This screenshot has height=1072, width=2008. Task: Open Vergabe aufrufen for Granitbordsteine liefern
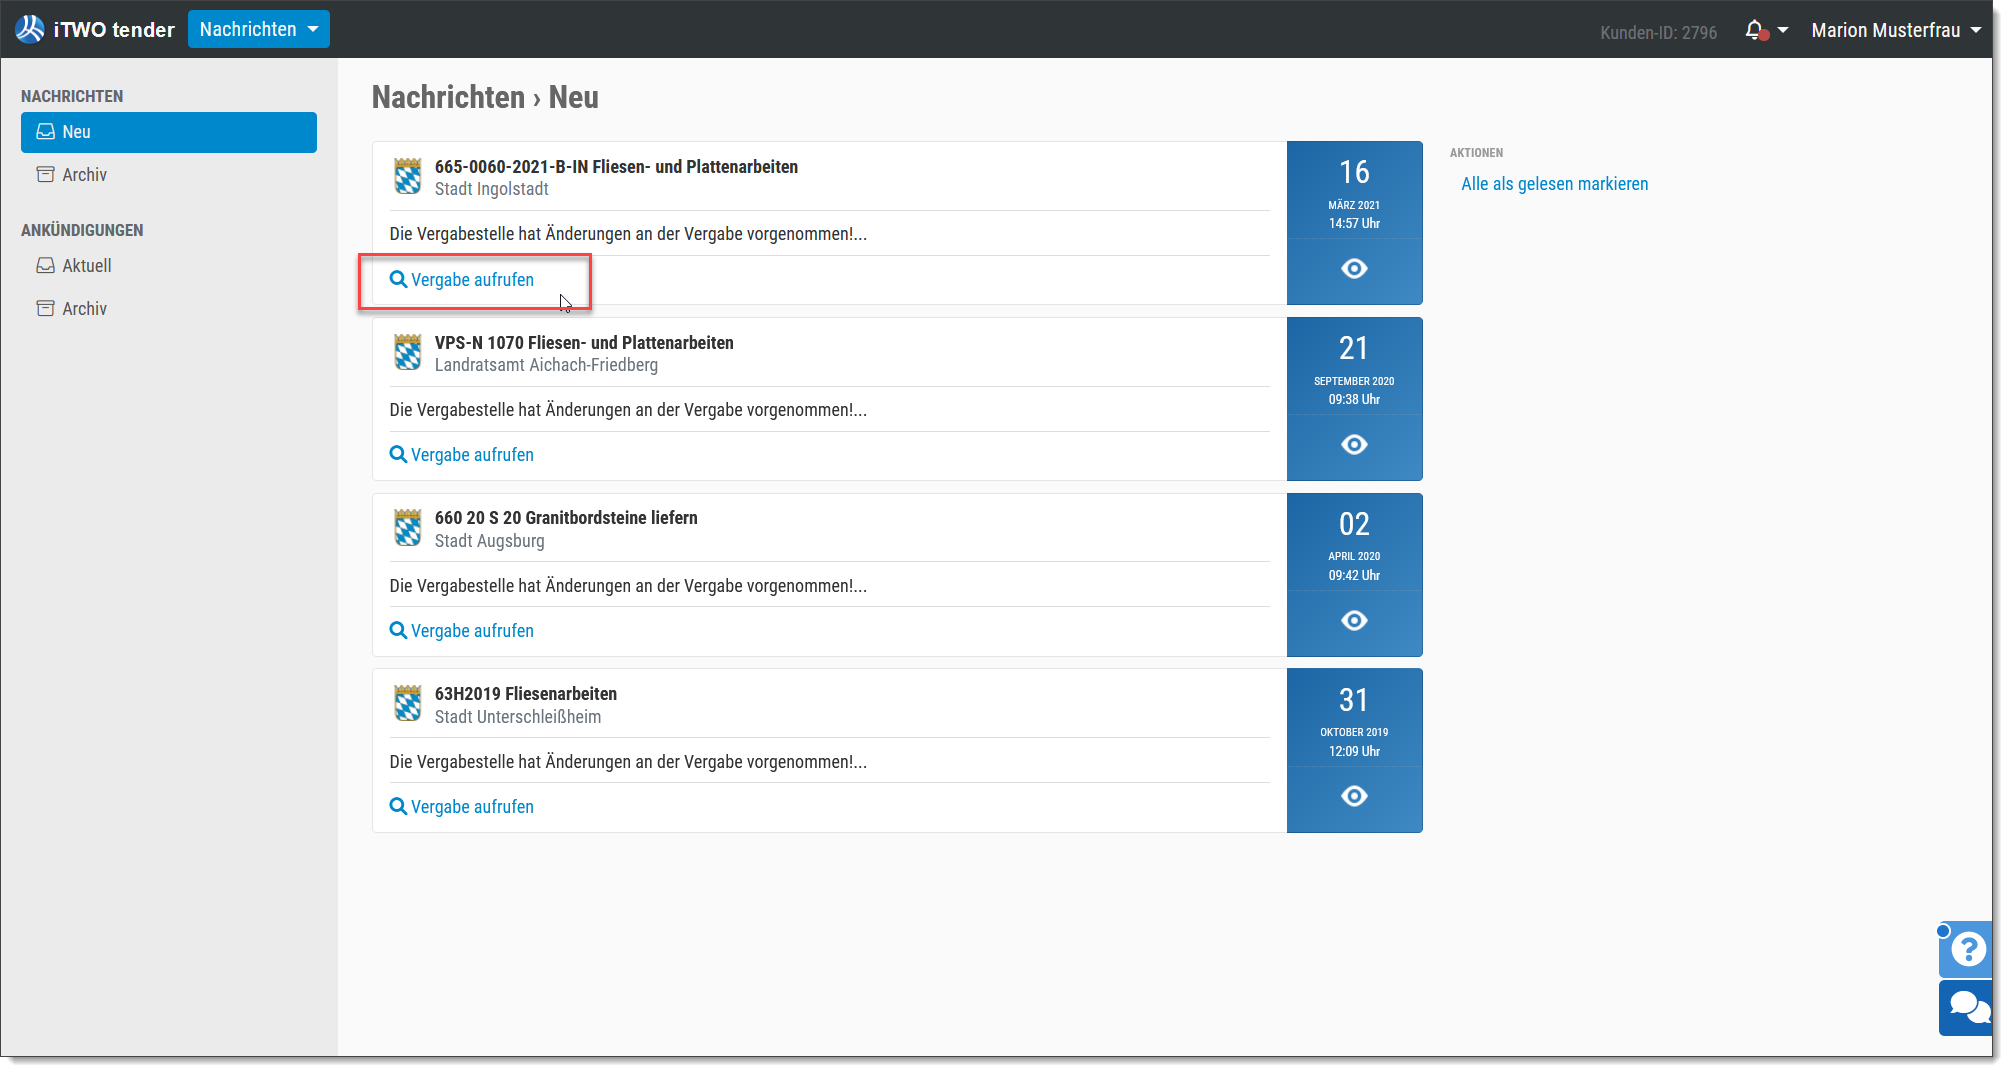click(x=462, y=631)
